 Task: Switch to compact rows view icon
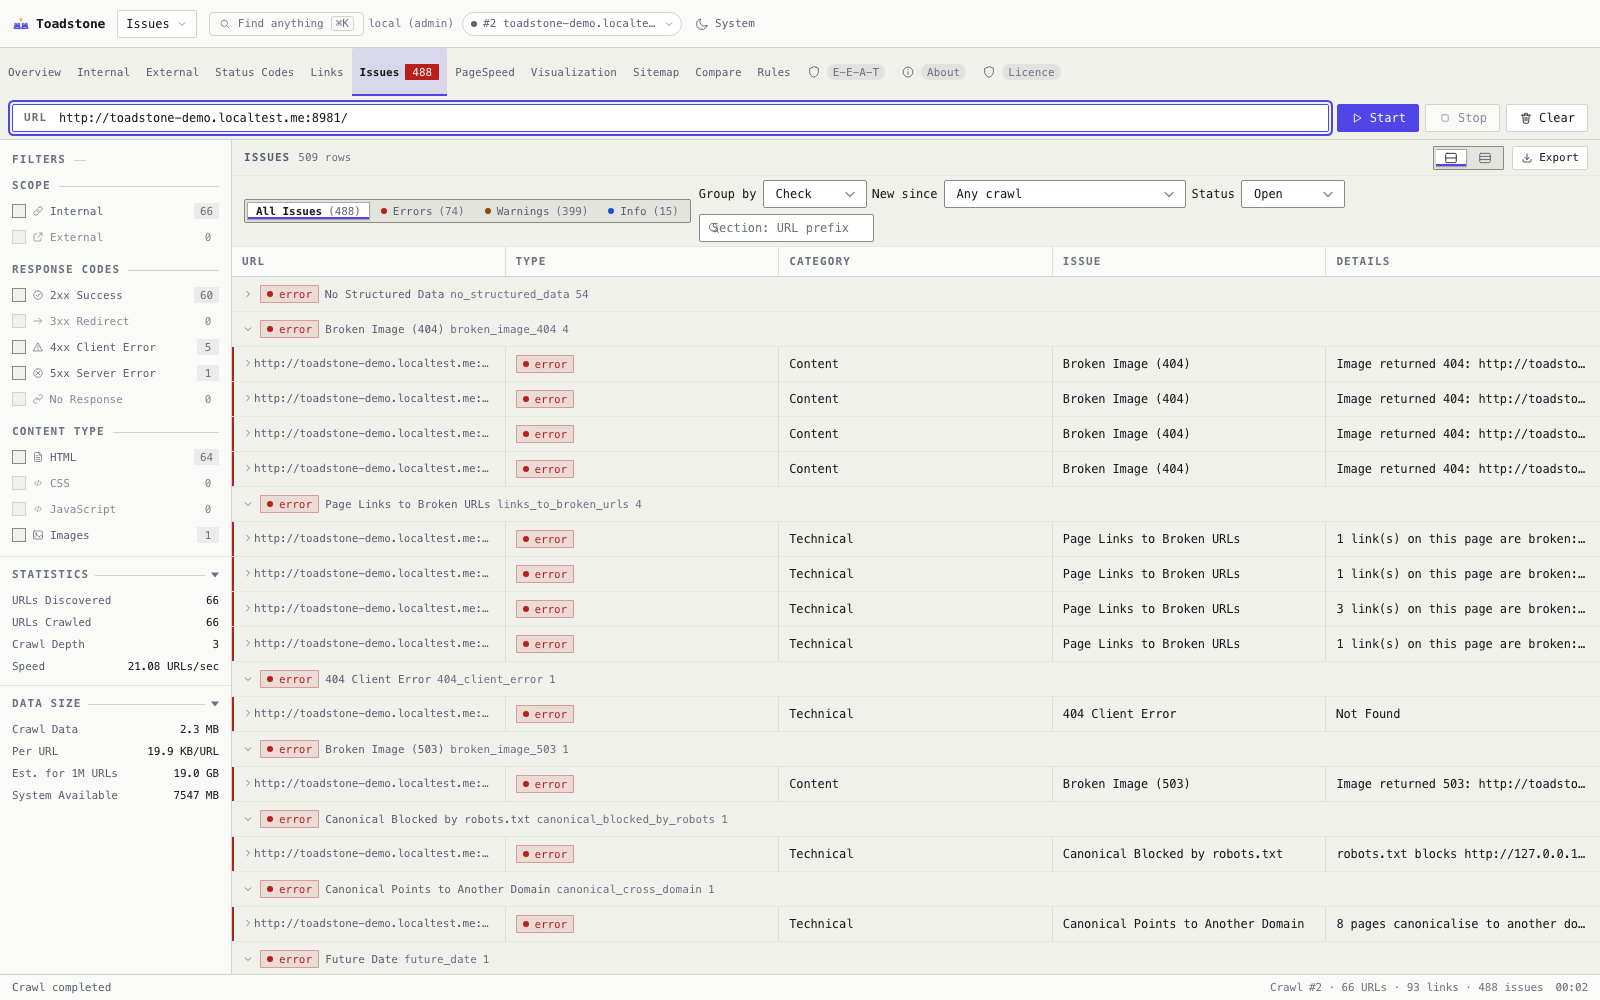click(x=1485, y=158)
